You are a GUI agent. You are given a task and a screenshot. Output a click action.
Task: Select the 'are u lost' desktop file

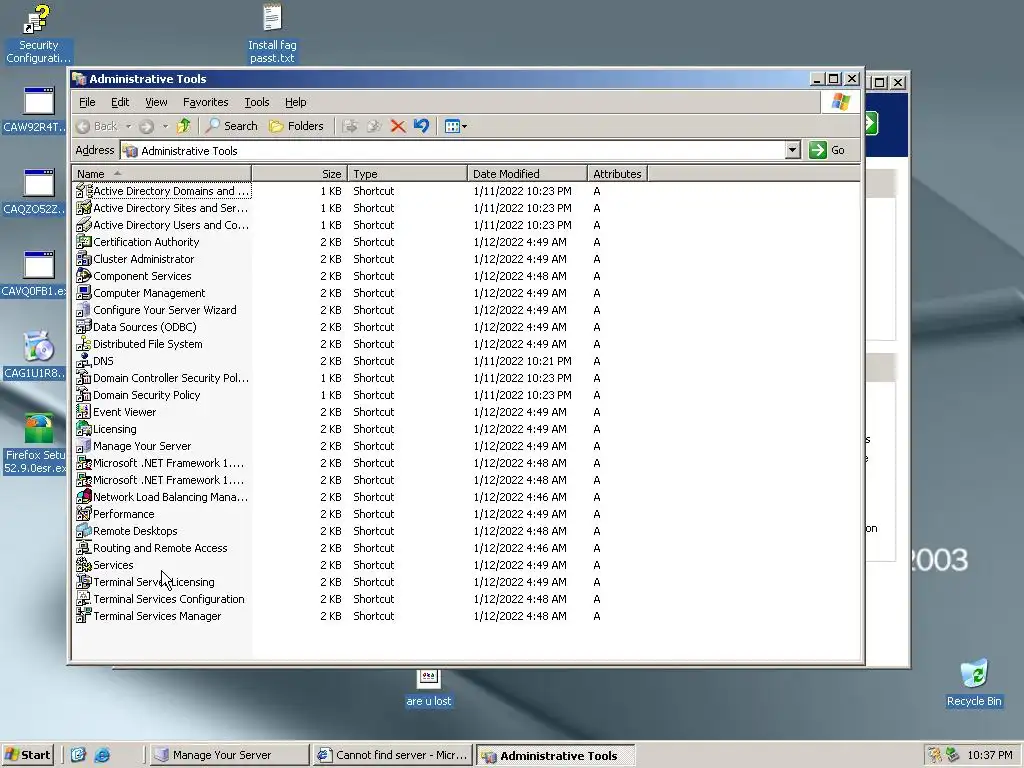428,687
